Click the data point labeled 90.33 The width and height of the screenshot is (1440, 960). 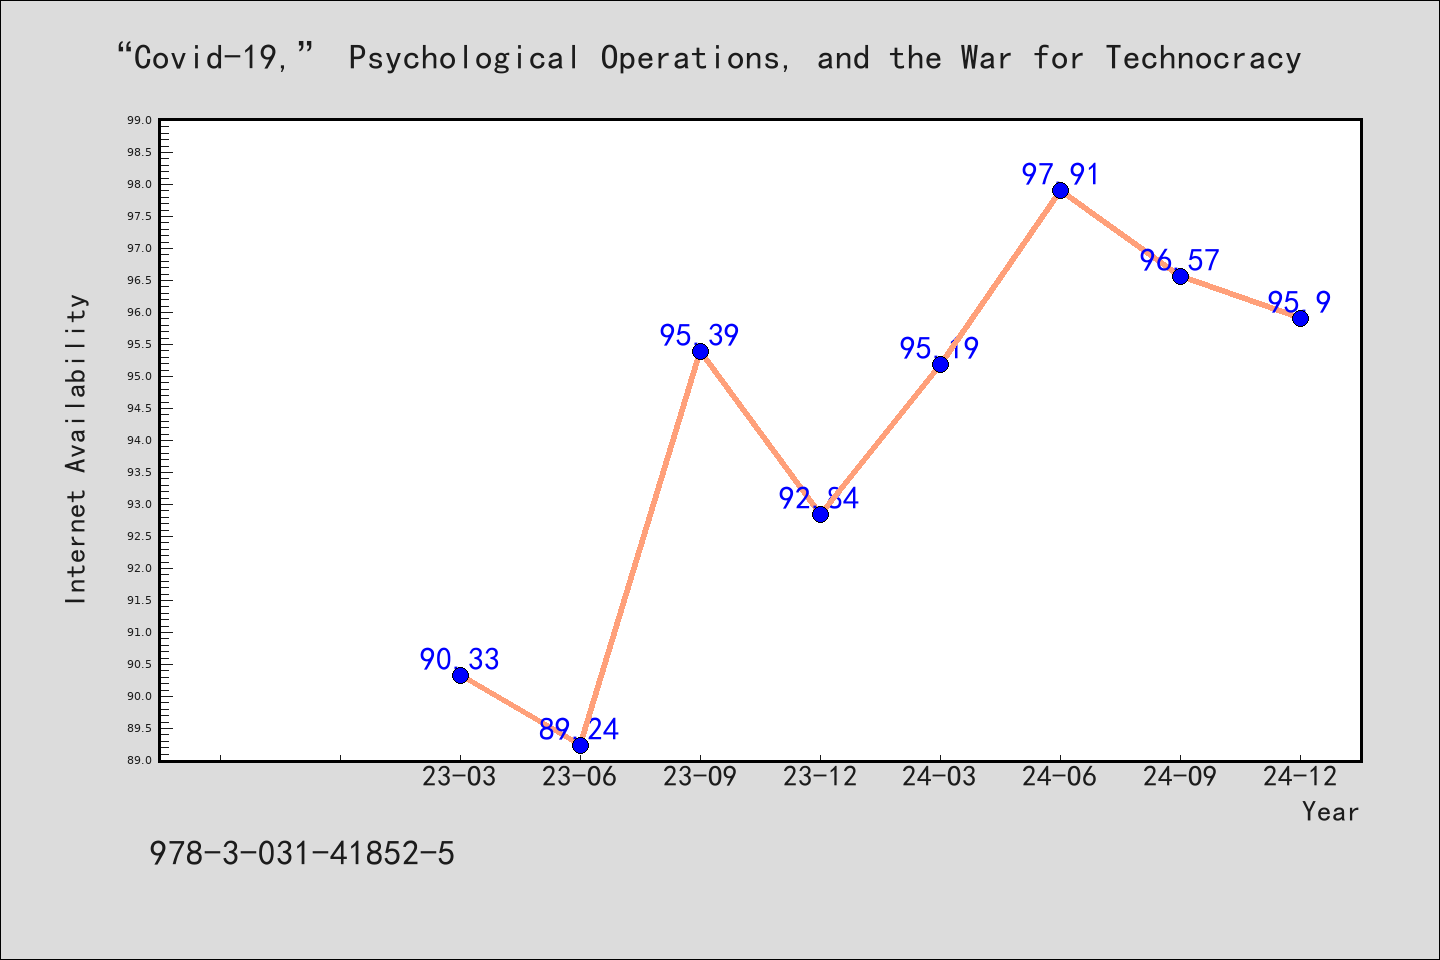(460, 675)
